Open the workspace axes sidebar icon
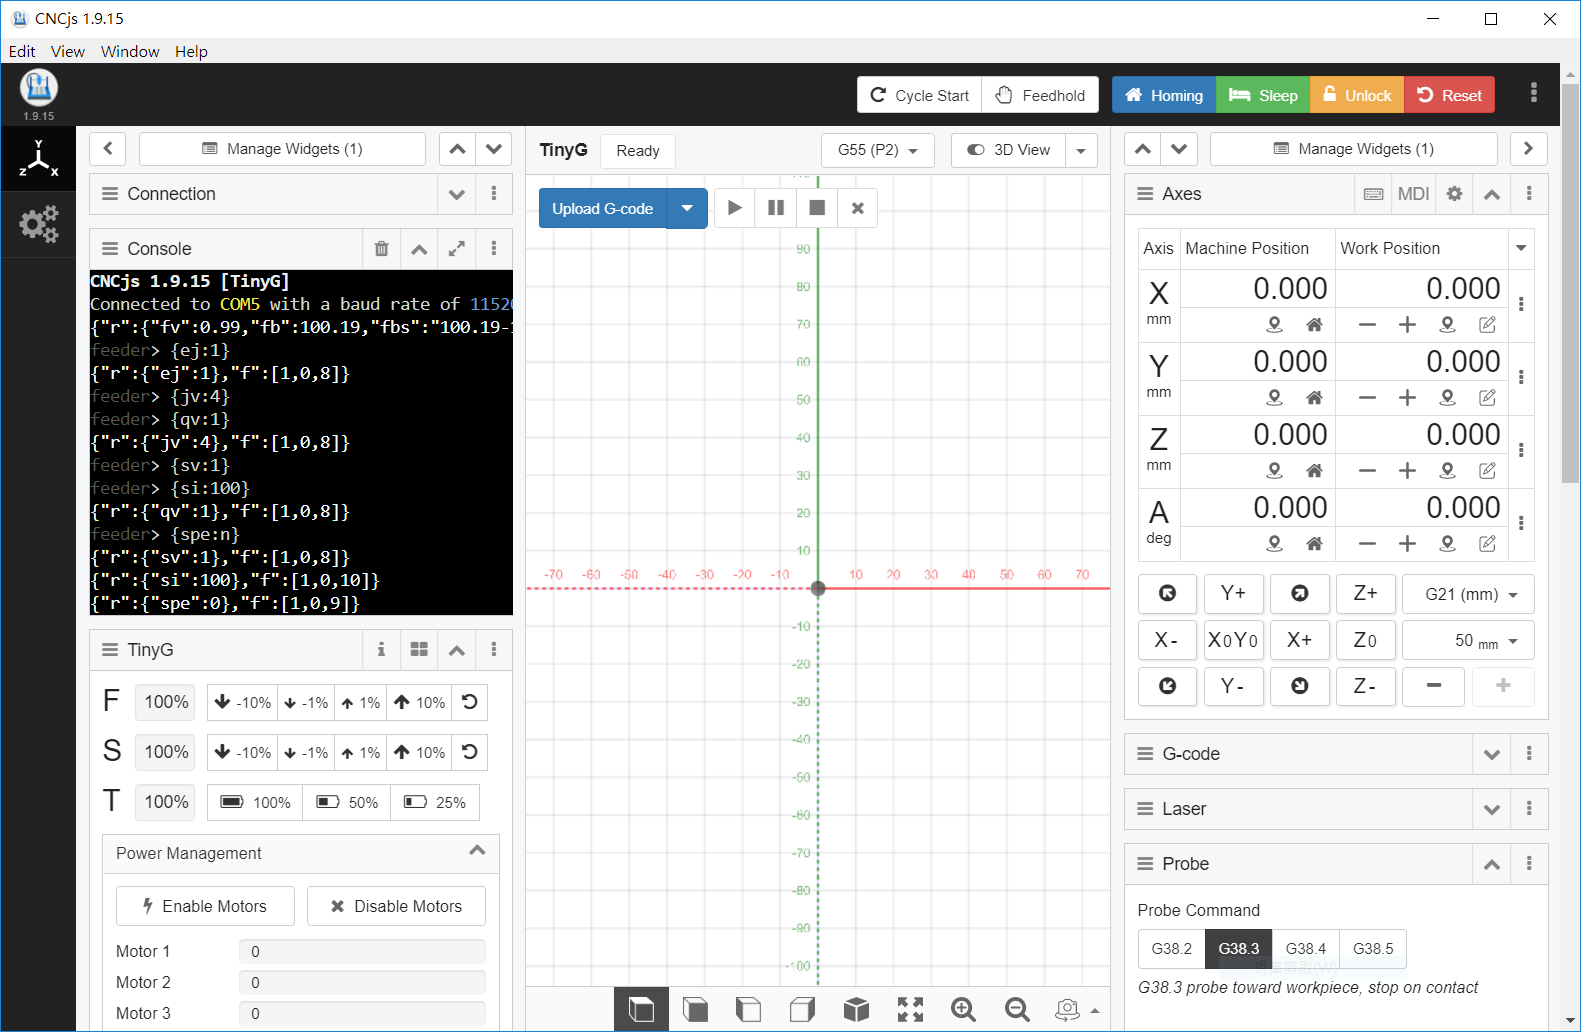This screenshot has width=1581, height=1032. [38, 160]
